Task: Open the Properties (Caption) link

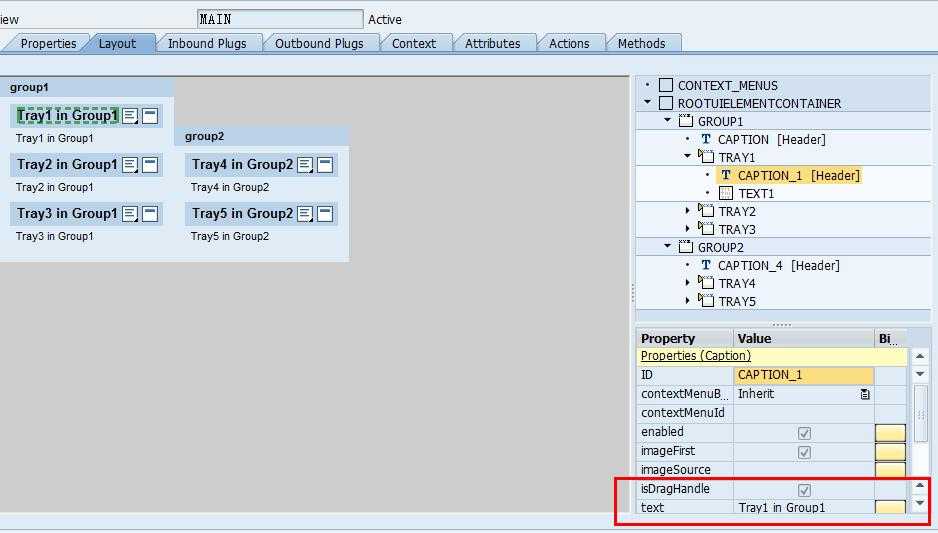Action: pos(695,356)
